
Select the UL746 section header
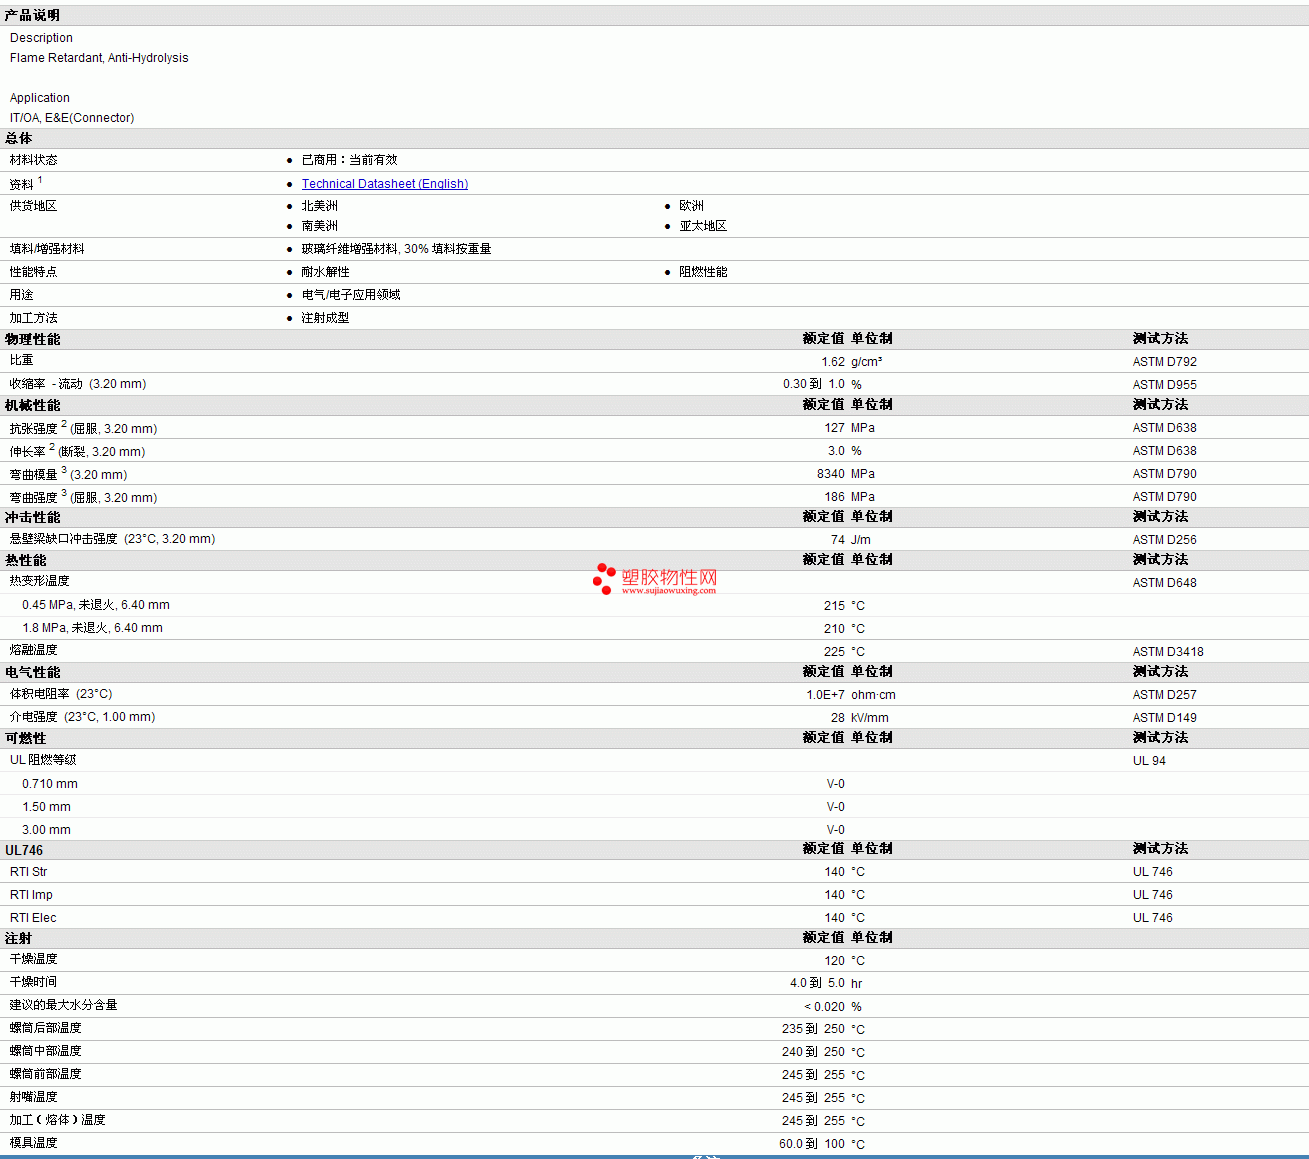tap(24, 850)
